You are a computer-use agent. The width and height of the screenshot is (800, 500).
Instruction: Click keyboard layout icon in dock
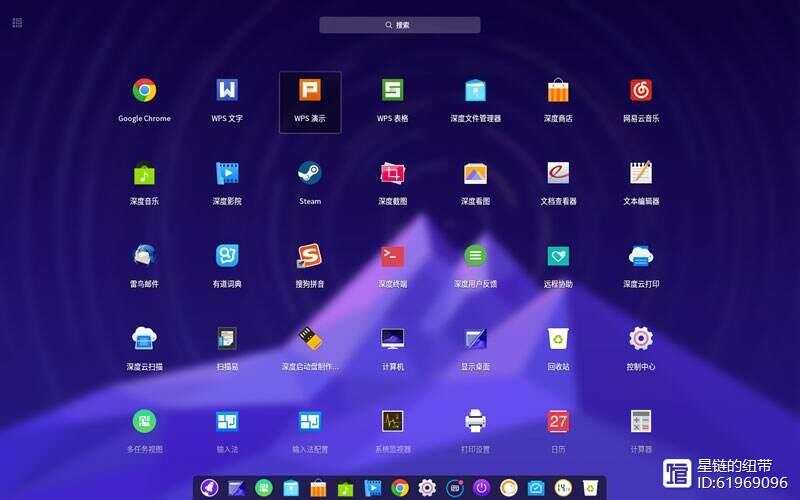[x=455, y=488]
